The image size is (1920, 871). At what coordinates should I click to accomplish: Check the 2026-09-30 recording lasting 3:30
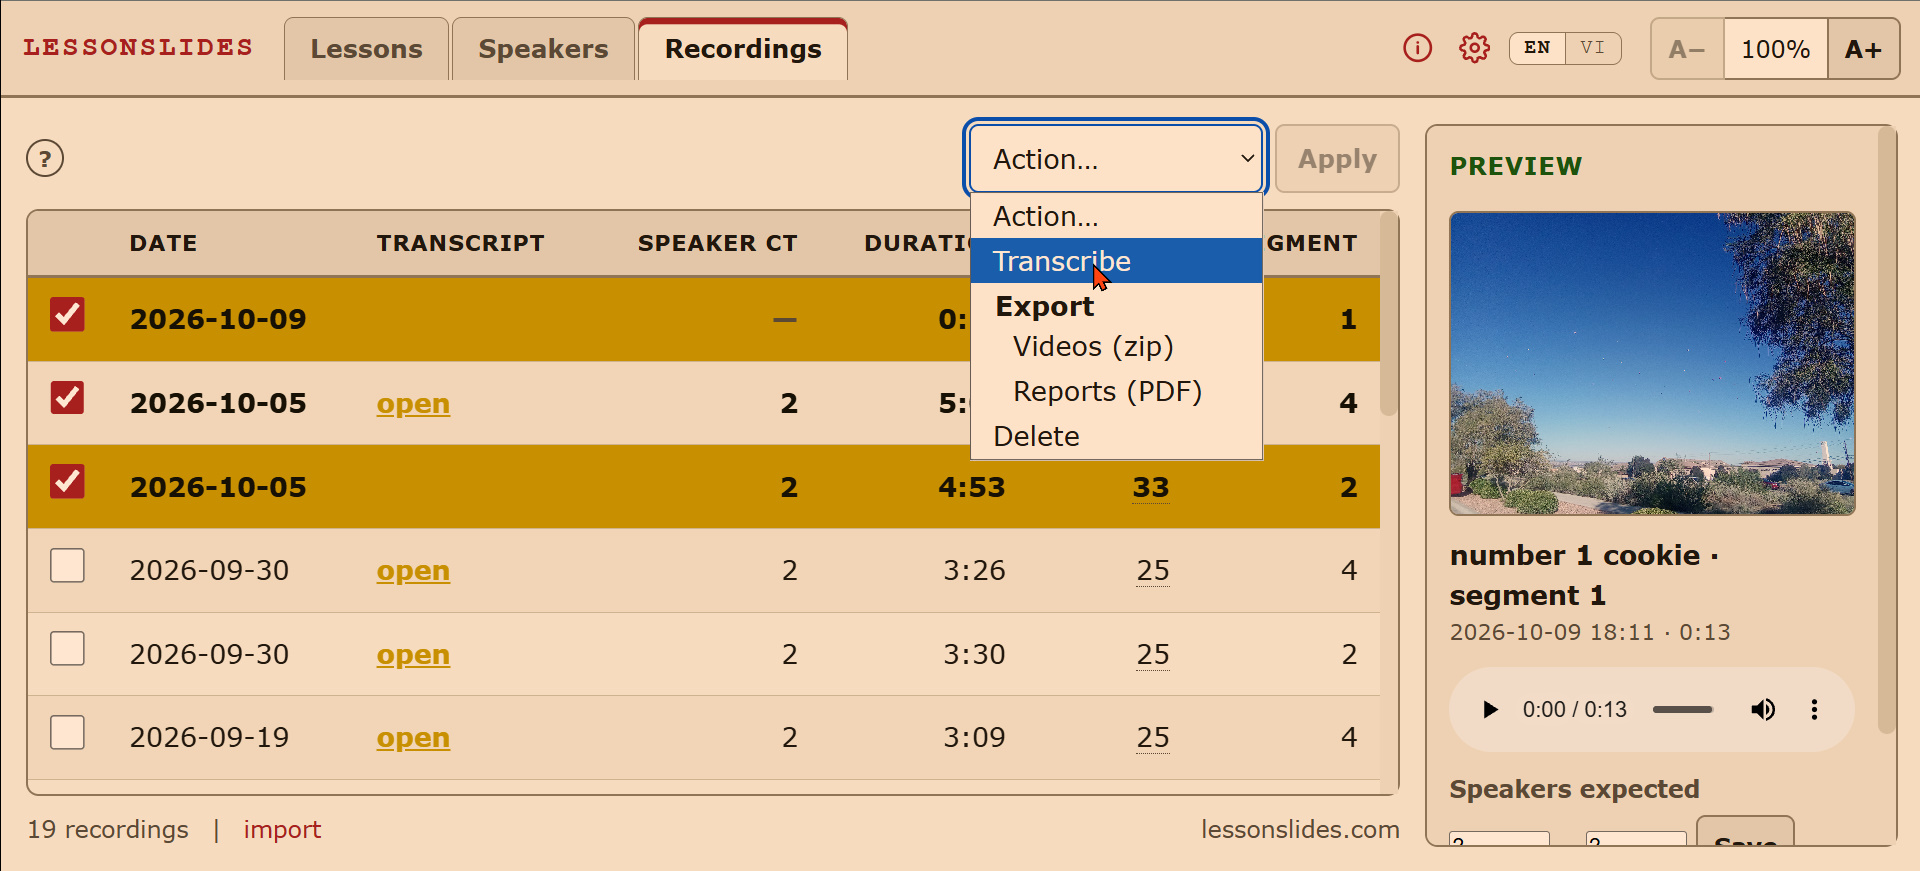pyautogui.click(x=67, y=649)
